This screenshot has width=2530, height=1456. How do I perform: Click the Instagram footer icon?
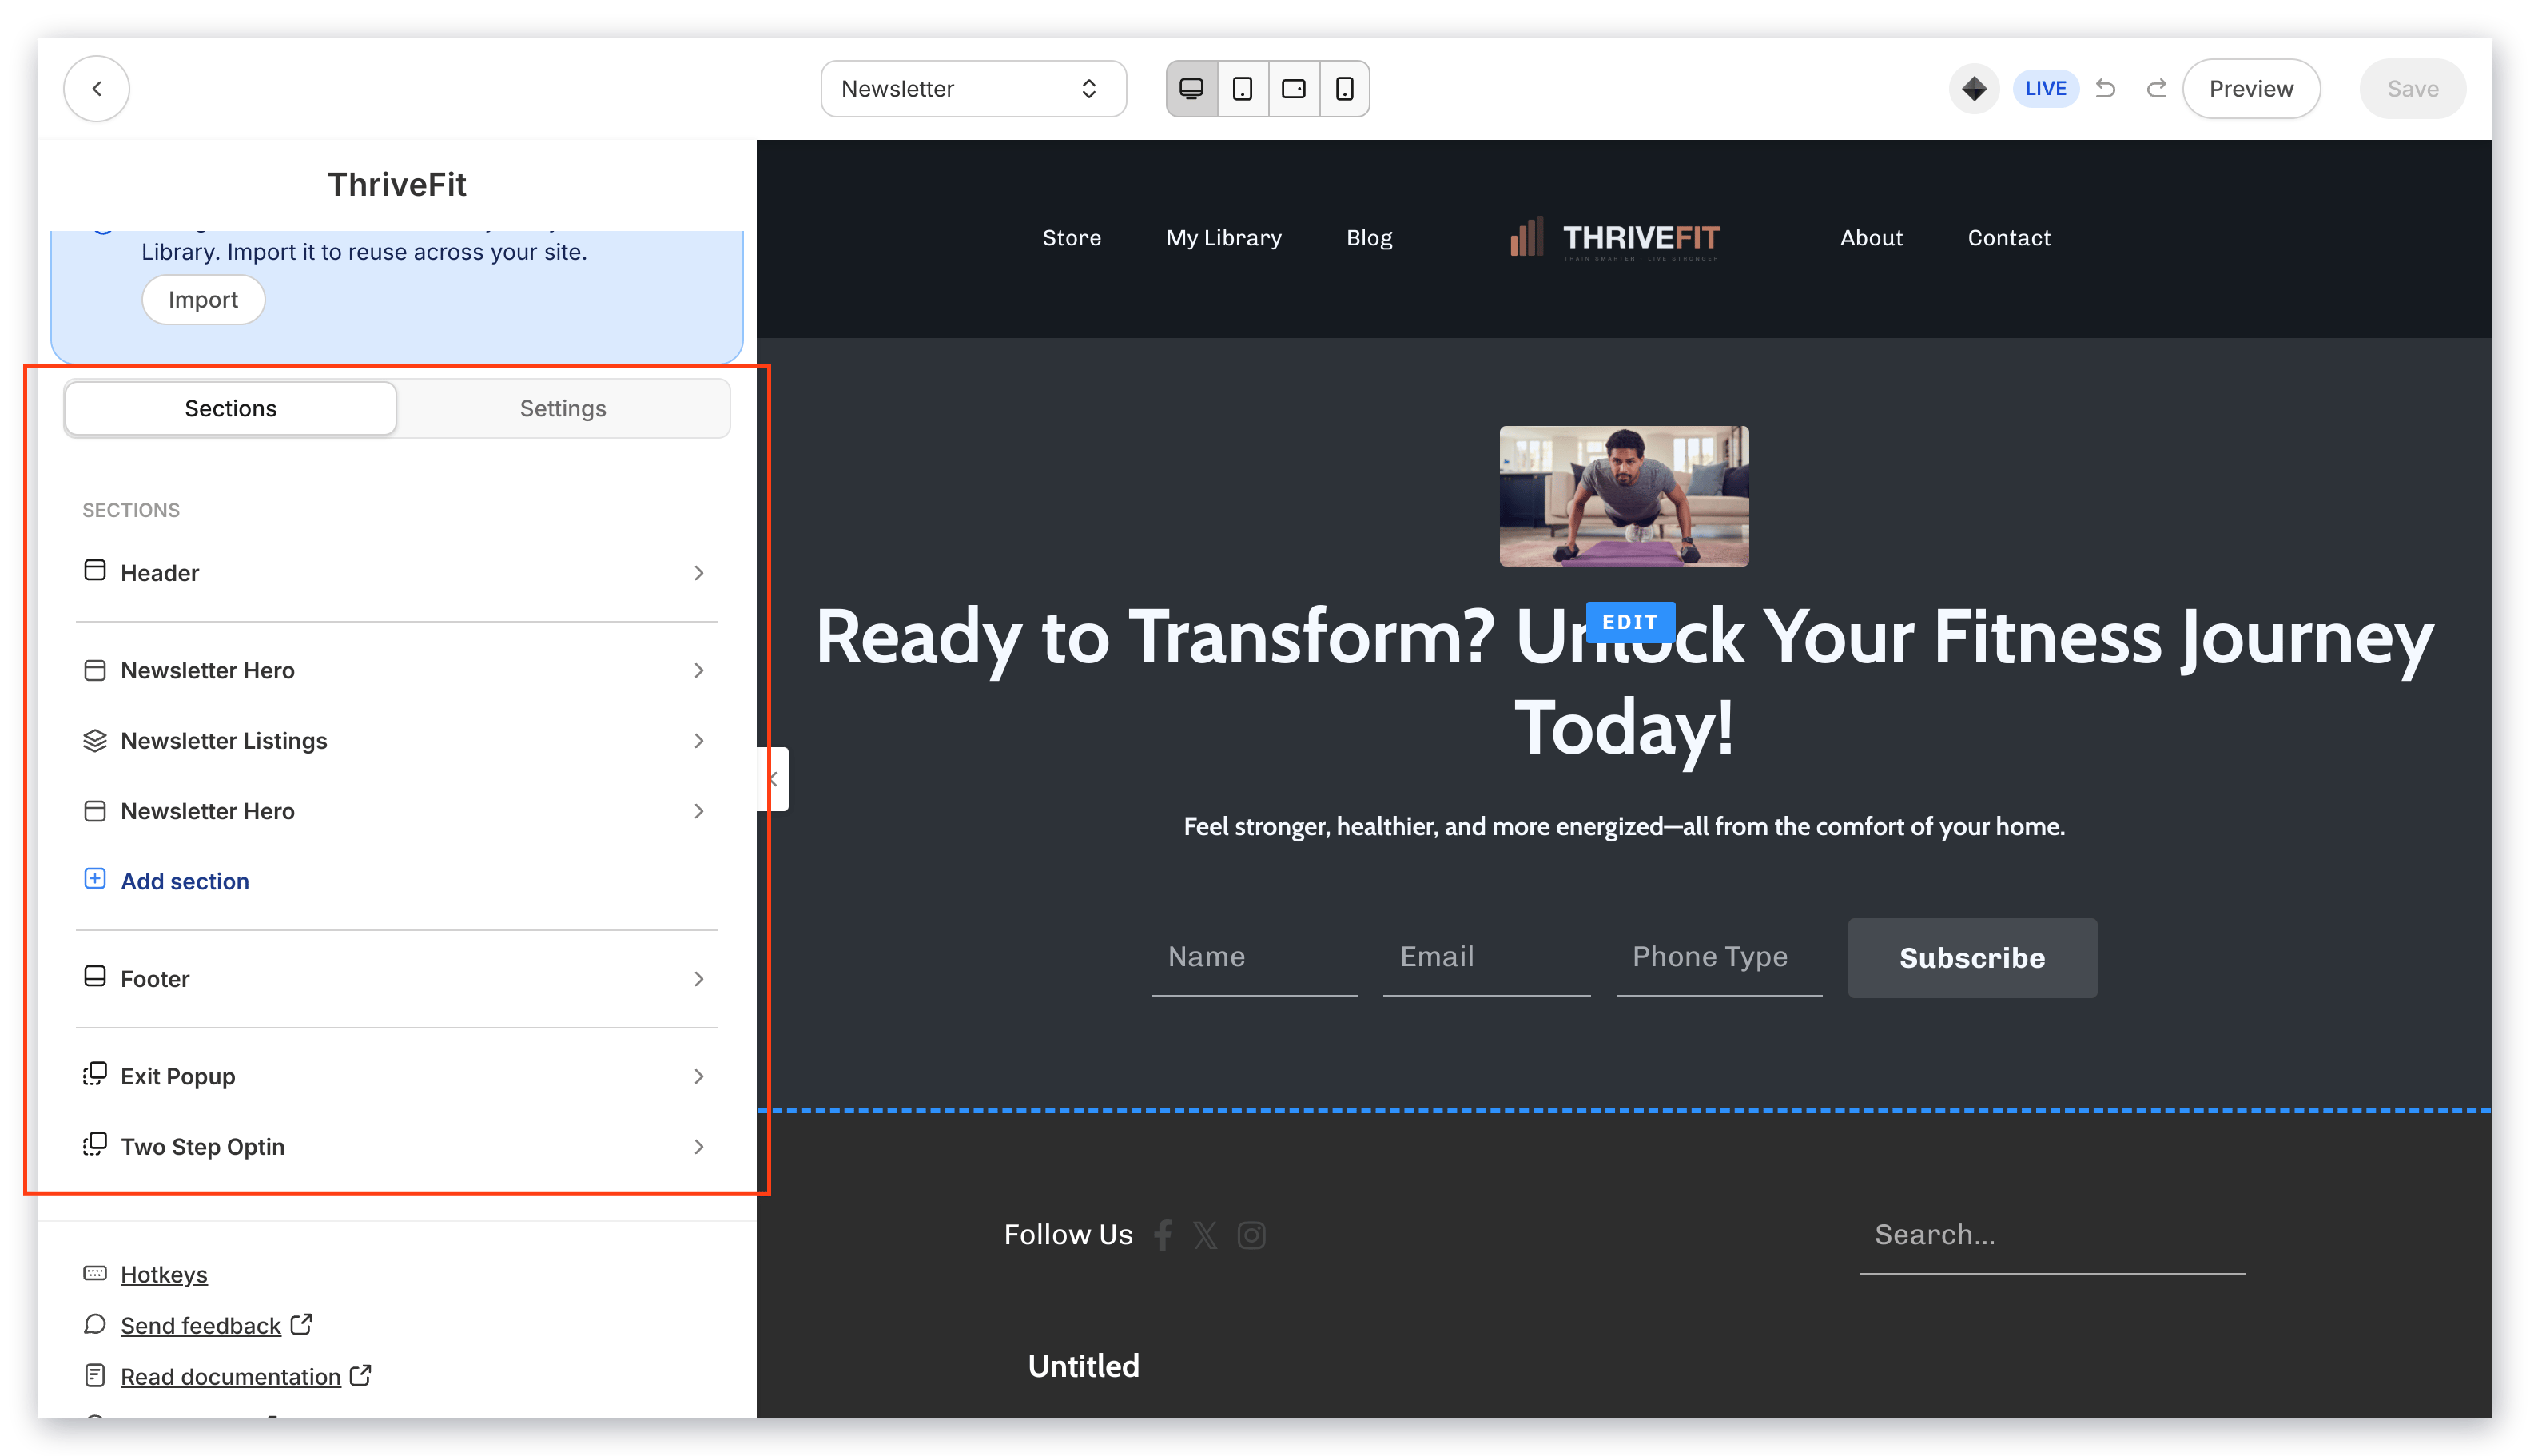point(1250,1235)
